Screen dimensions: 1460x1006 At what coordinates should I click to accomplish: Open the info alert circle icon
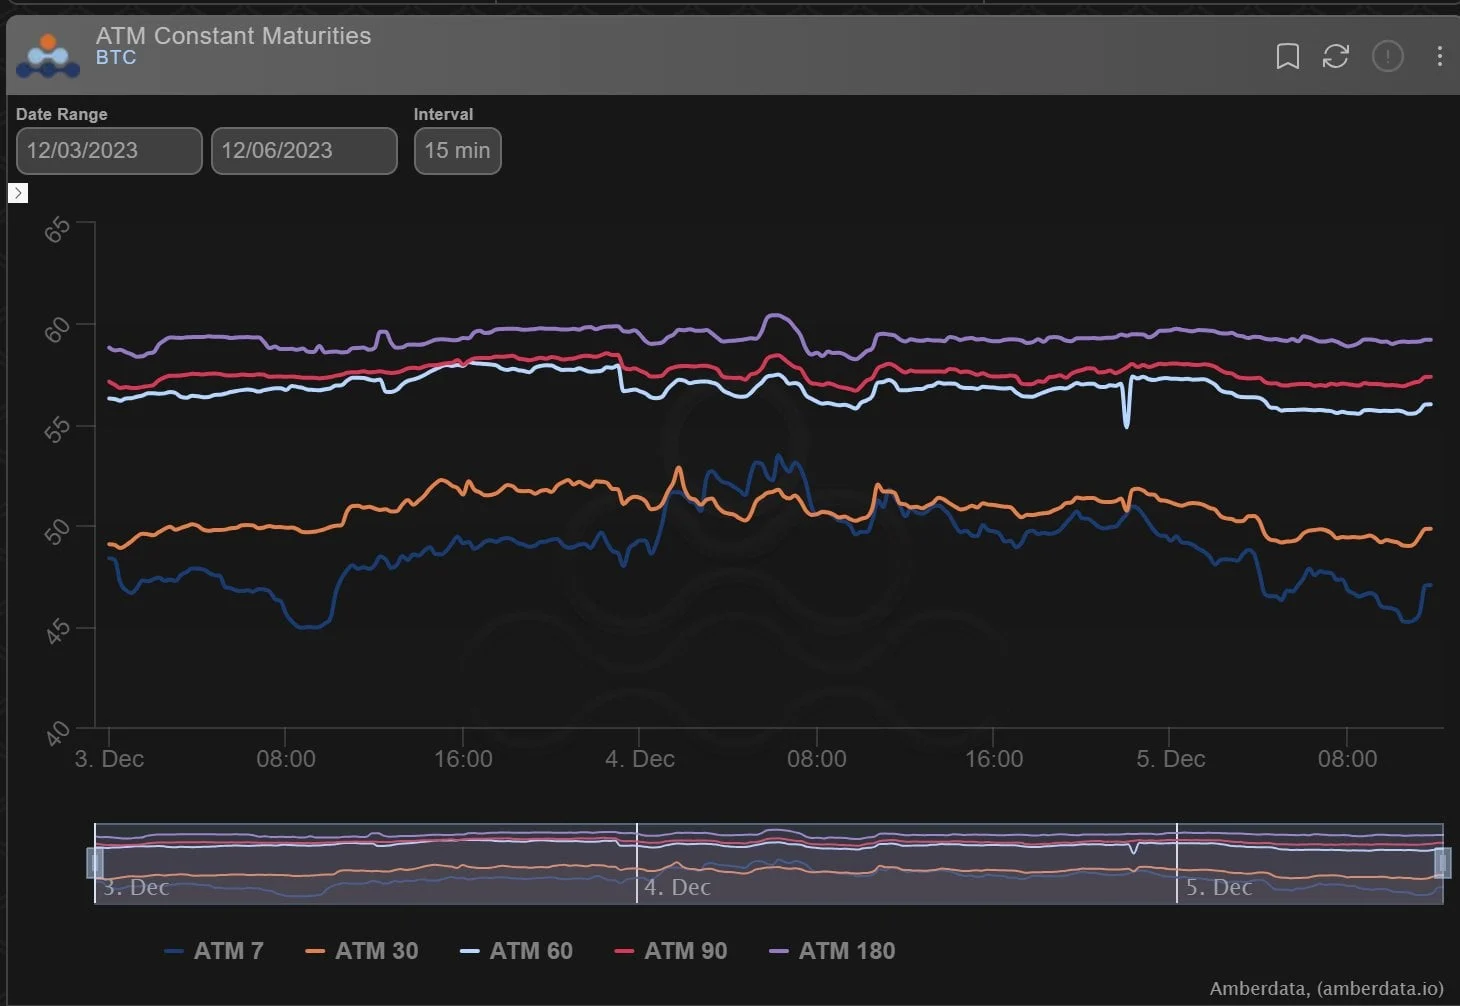[x=1388, y=56]
